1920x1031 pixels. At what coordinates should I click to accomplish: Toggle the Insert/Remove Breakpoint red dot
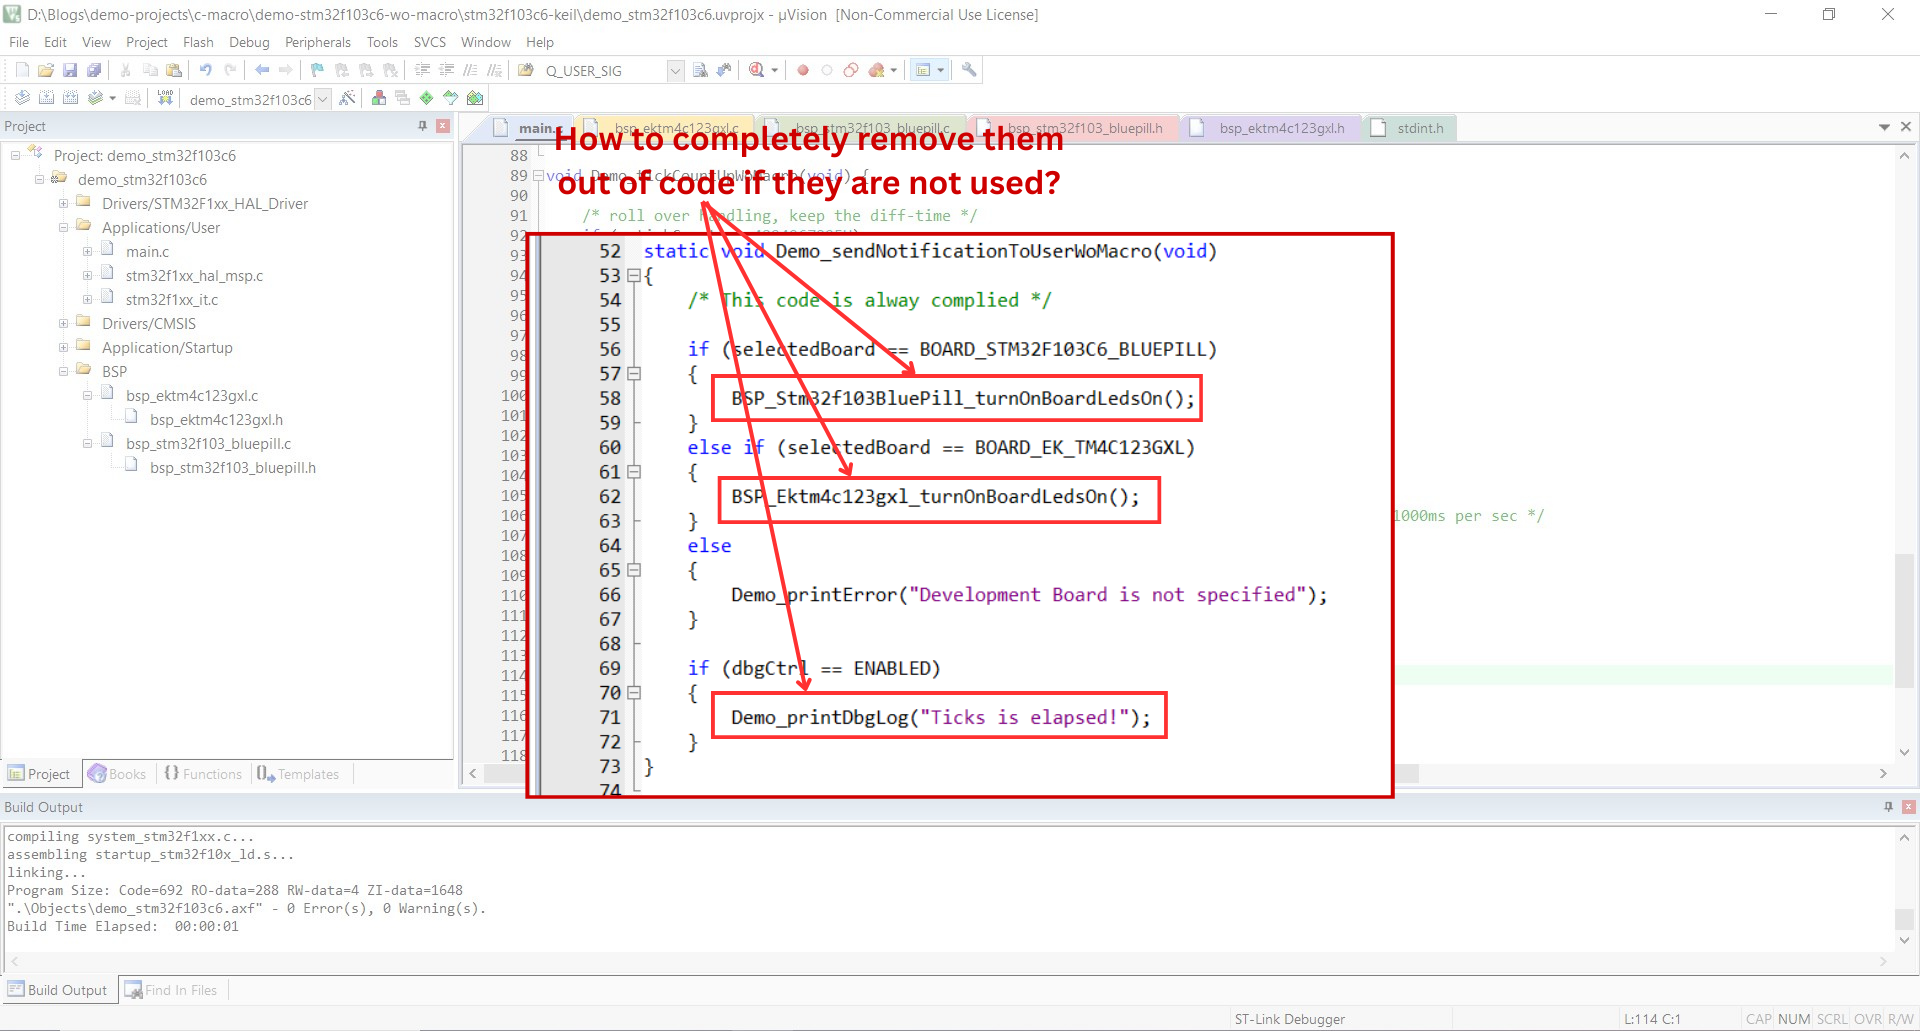pos(802,70)
